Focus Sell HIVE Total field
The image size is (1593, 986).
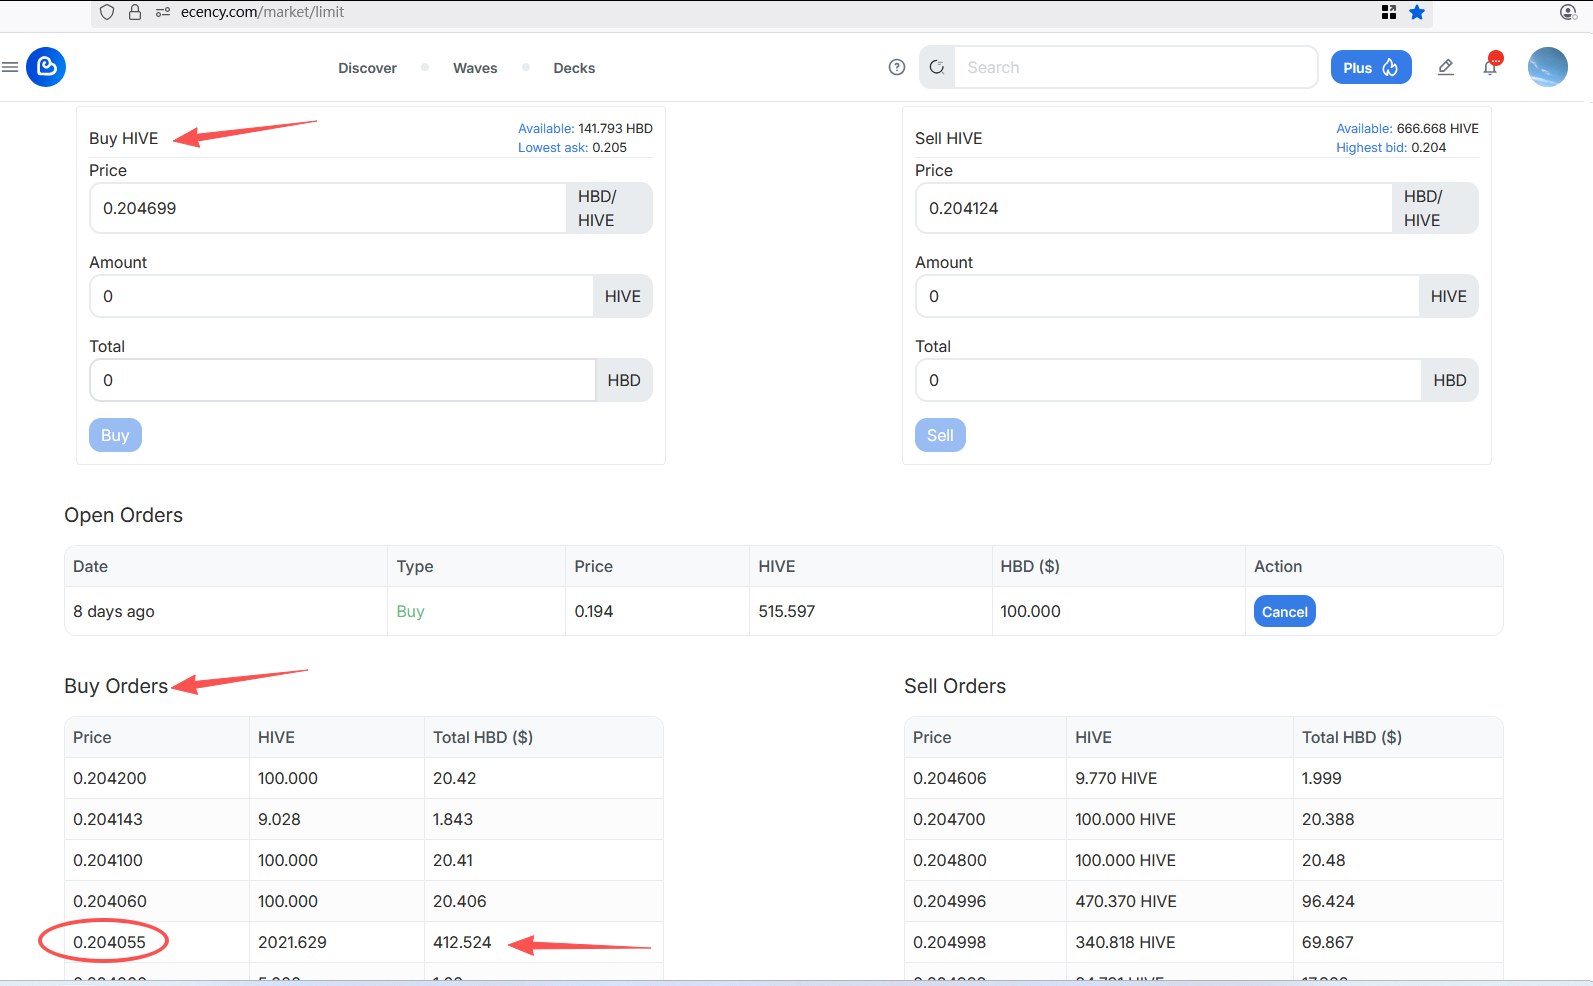[x=1168, y=380]
